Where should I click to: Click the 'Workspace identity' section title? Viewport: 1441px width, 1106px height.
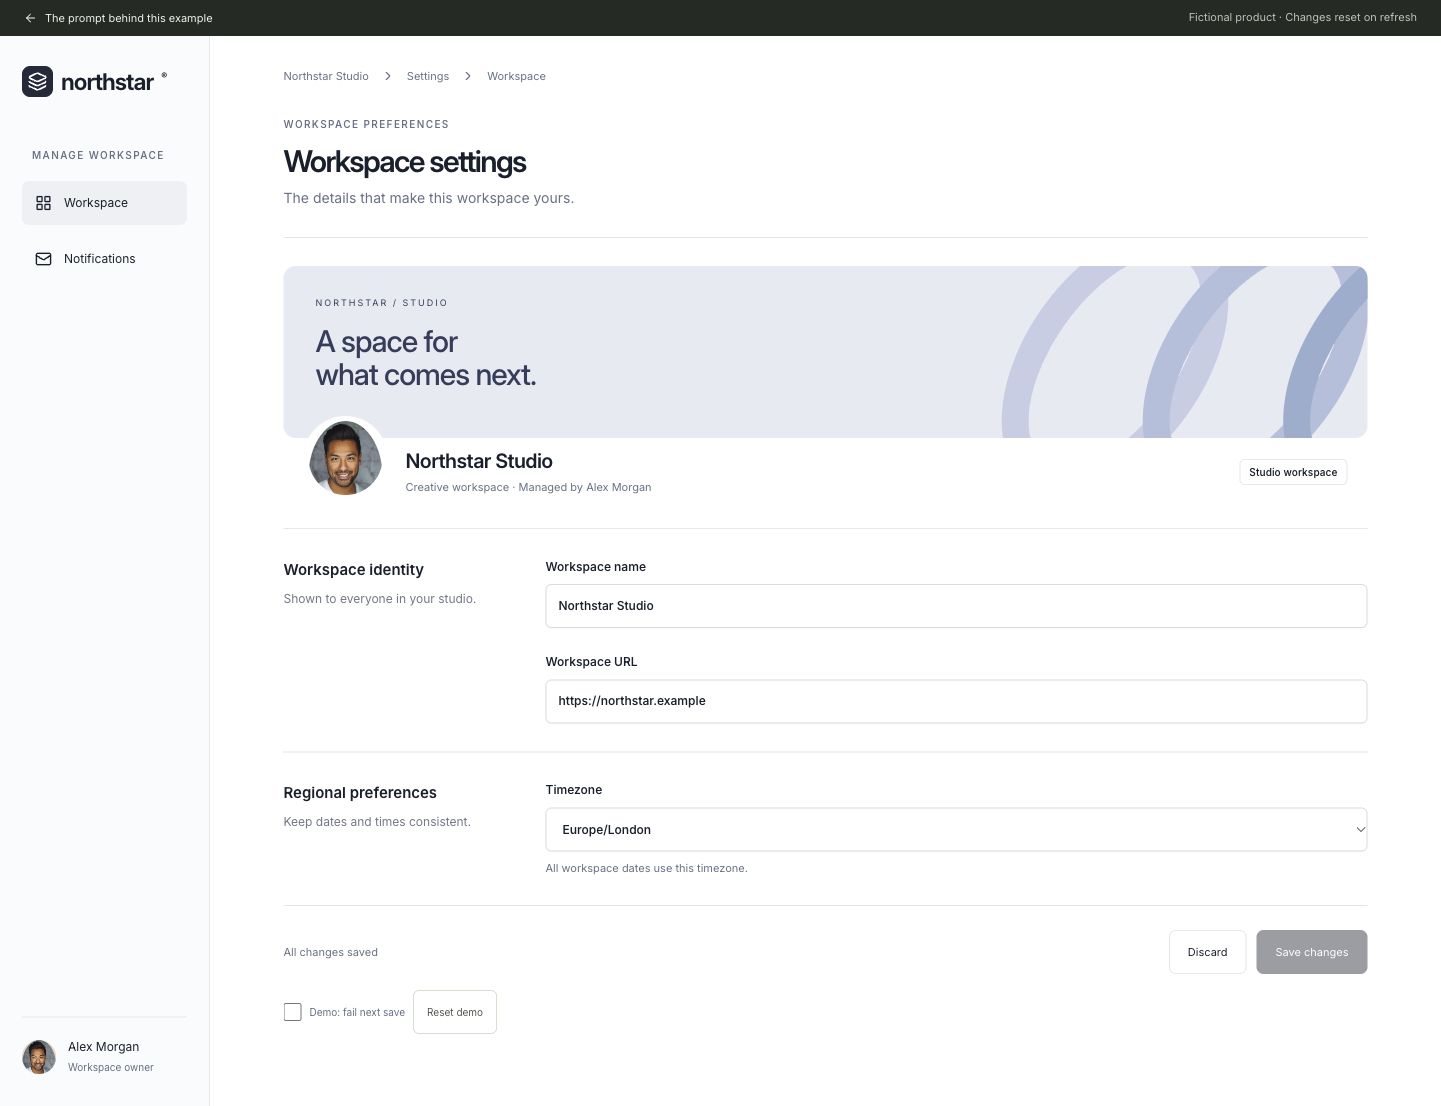pyautogui.click(x=354, y=570)
